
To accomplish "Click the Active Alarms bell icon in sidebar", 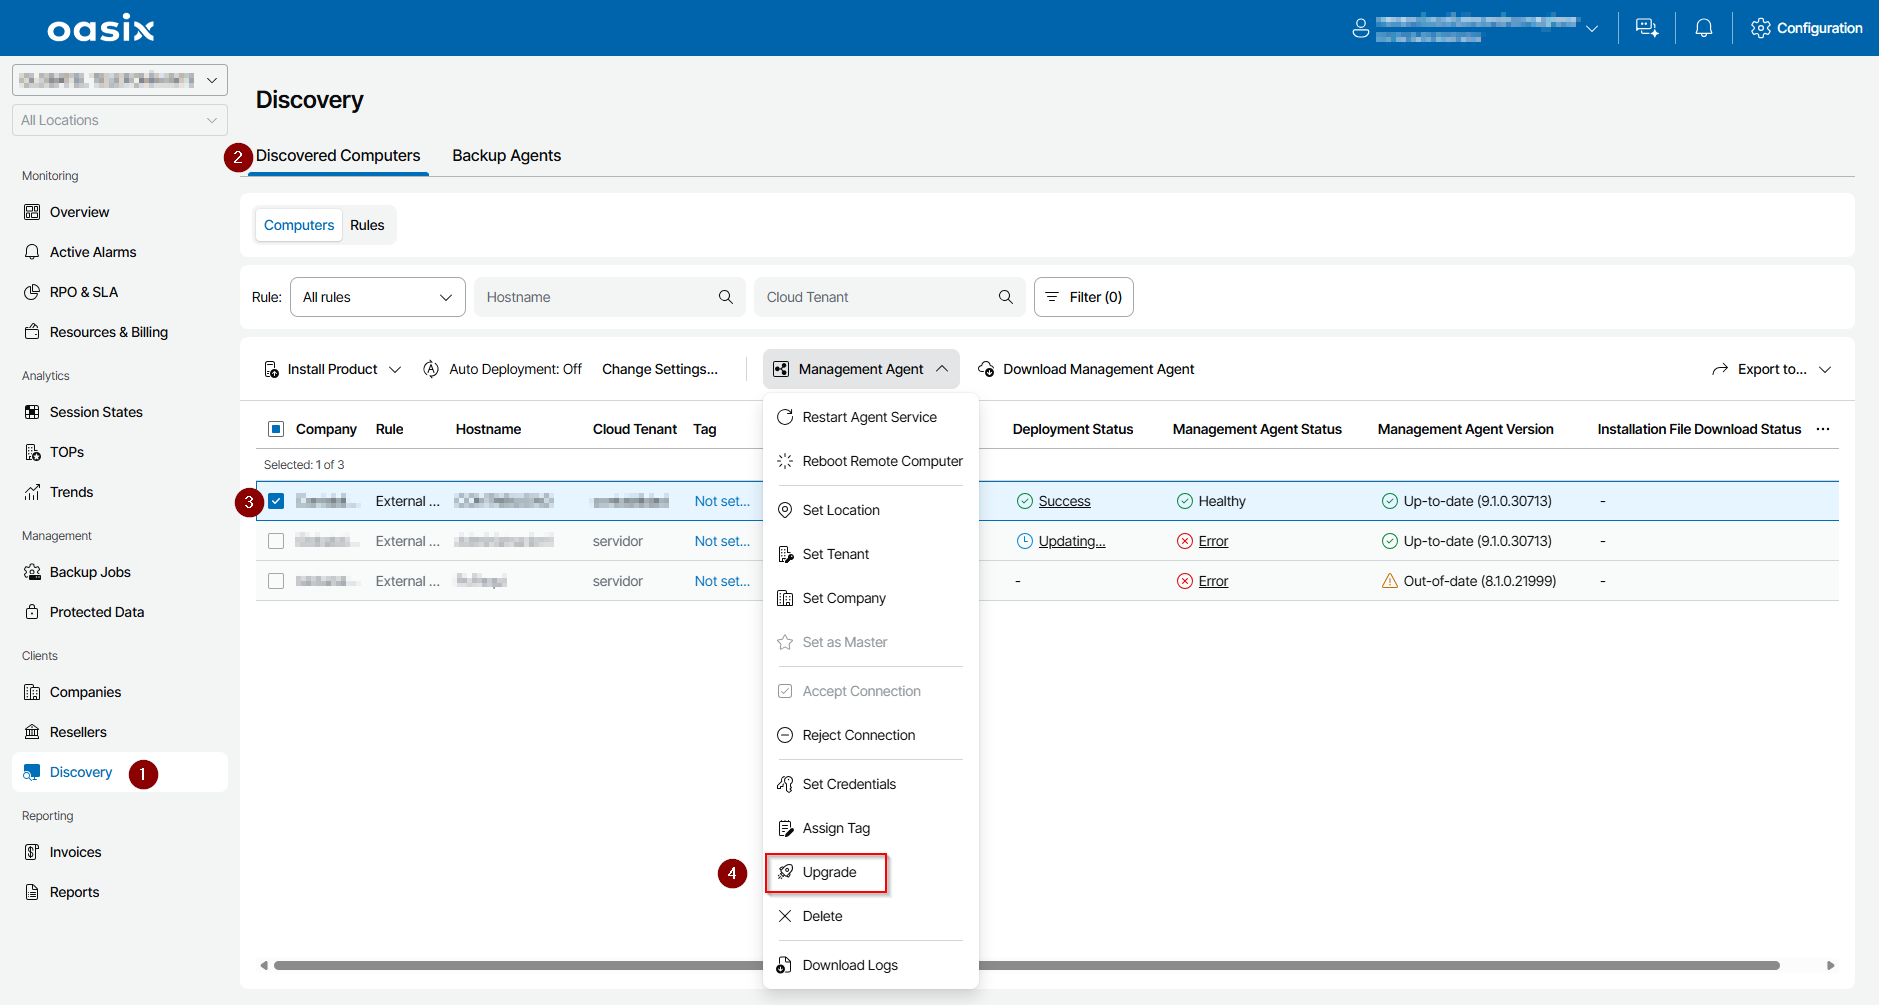I will [x=32, y=252].
